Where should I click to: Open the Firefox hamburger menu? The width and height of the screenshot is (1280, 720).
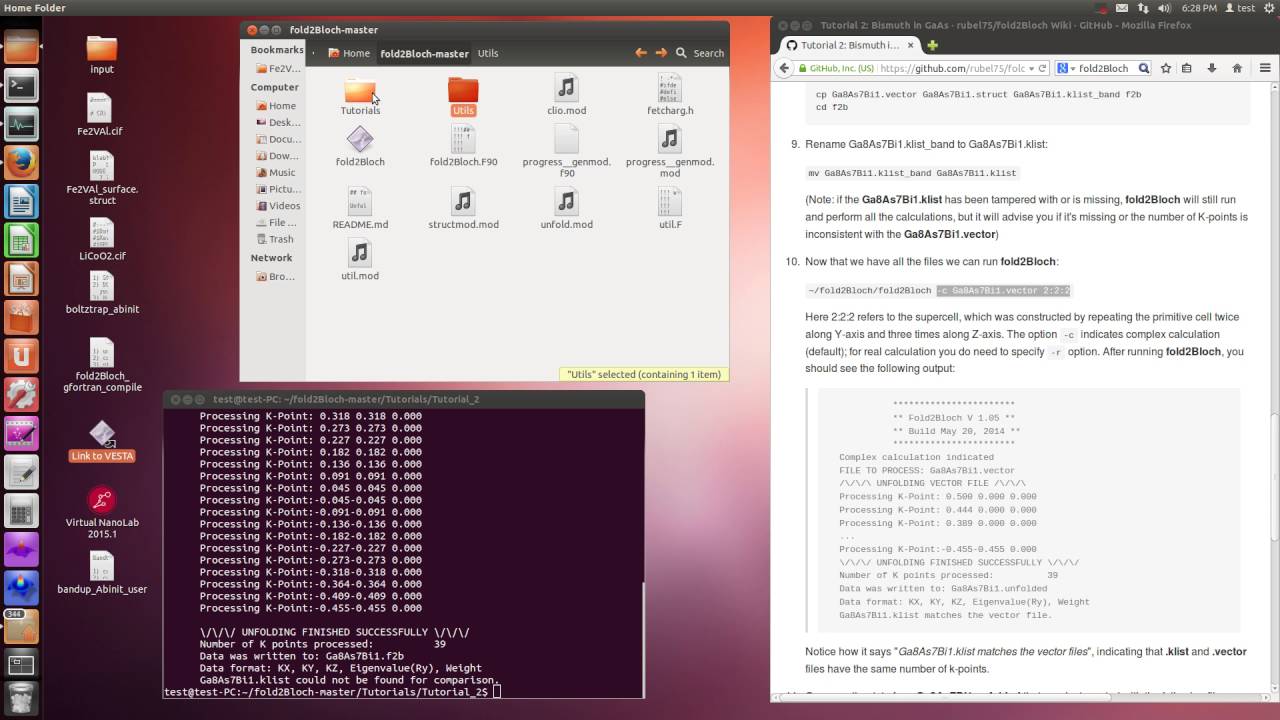[x=1265, y=68]
